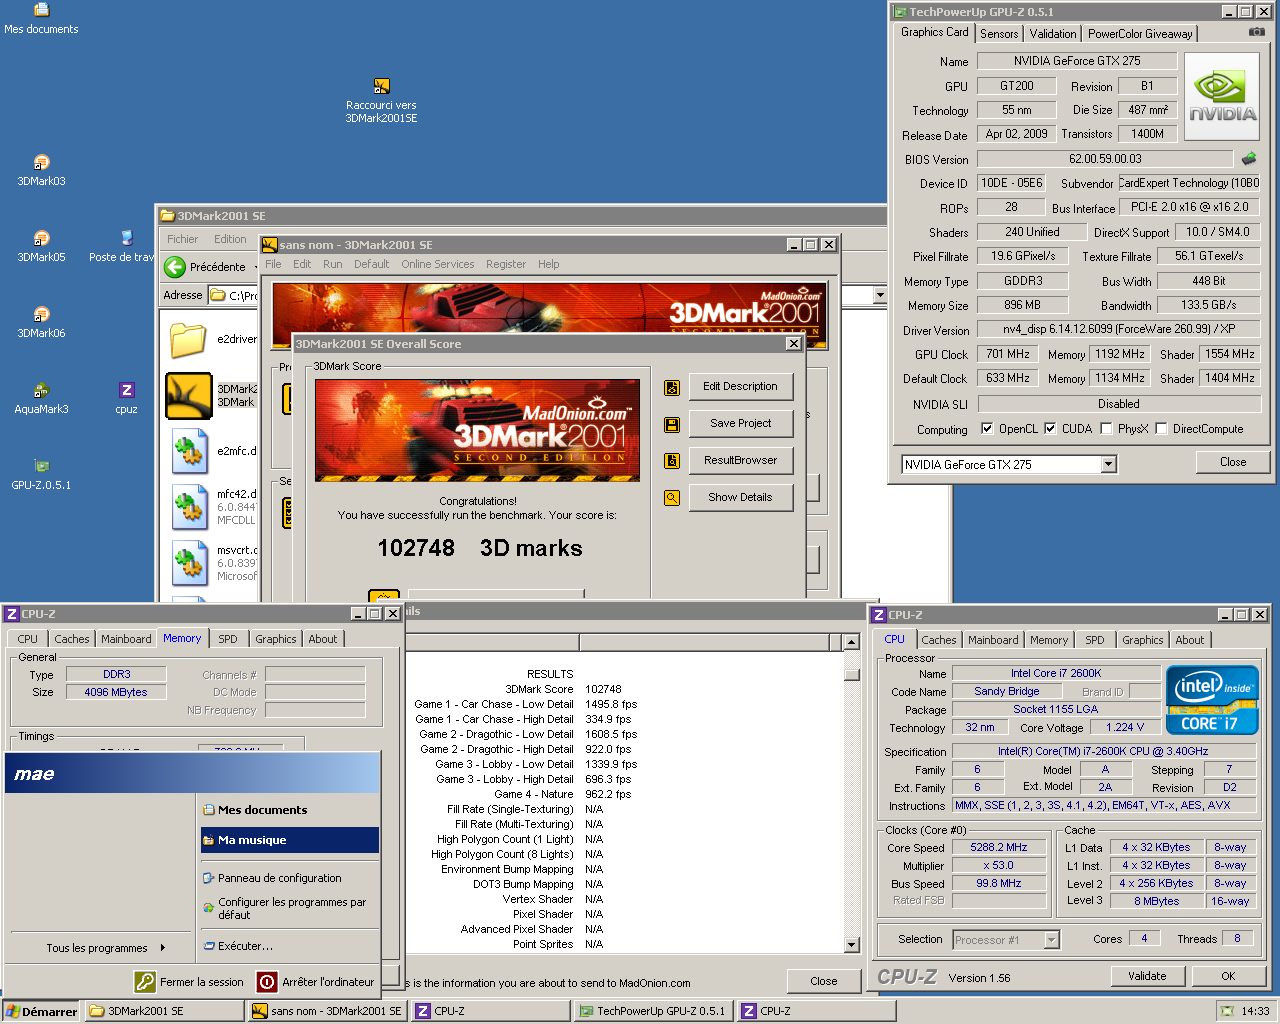Select the e2mfc.dll file icon
The height and width of the screenshot is (1024, 1280).
point(188,451)
